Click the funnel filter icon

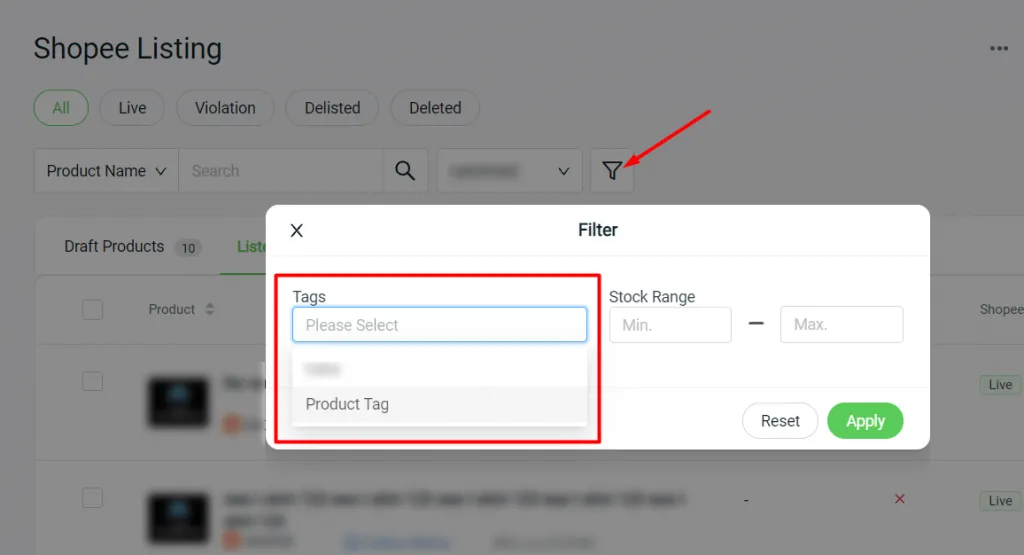pyautogui.click(x=612, y=171)
